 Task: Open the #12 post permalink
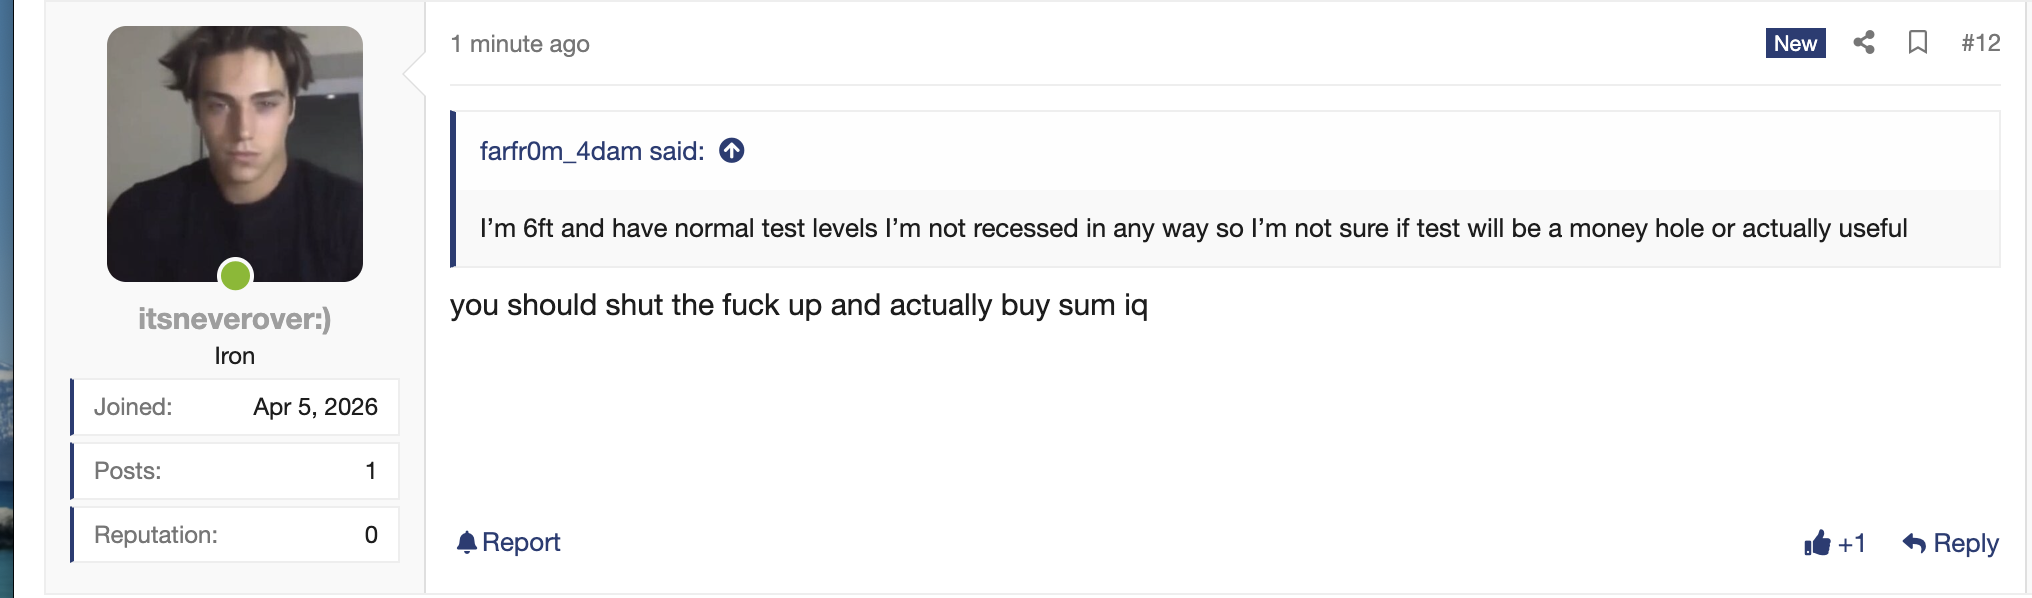(x=1980, y=43)
